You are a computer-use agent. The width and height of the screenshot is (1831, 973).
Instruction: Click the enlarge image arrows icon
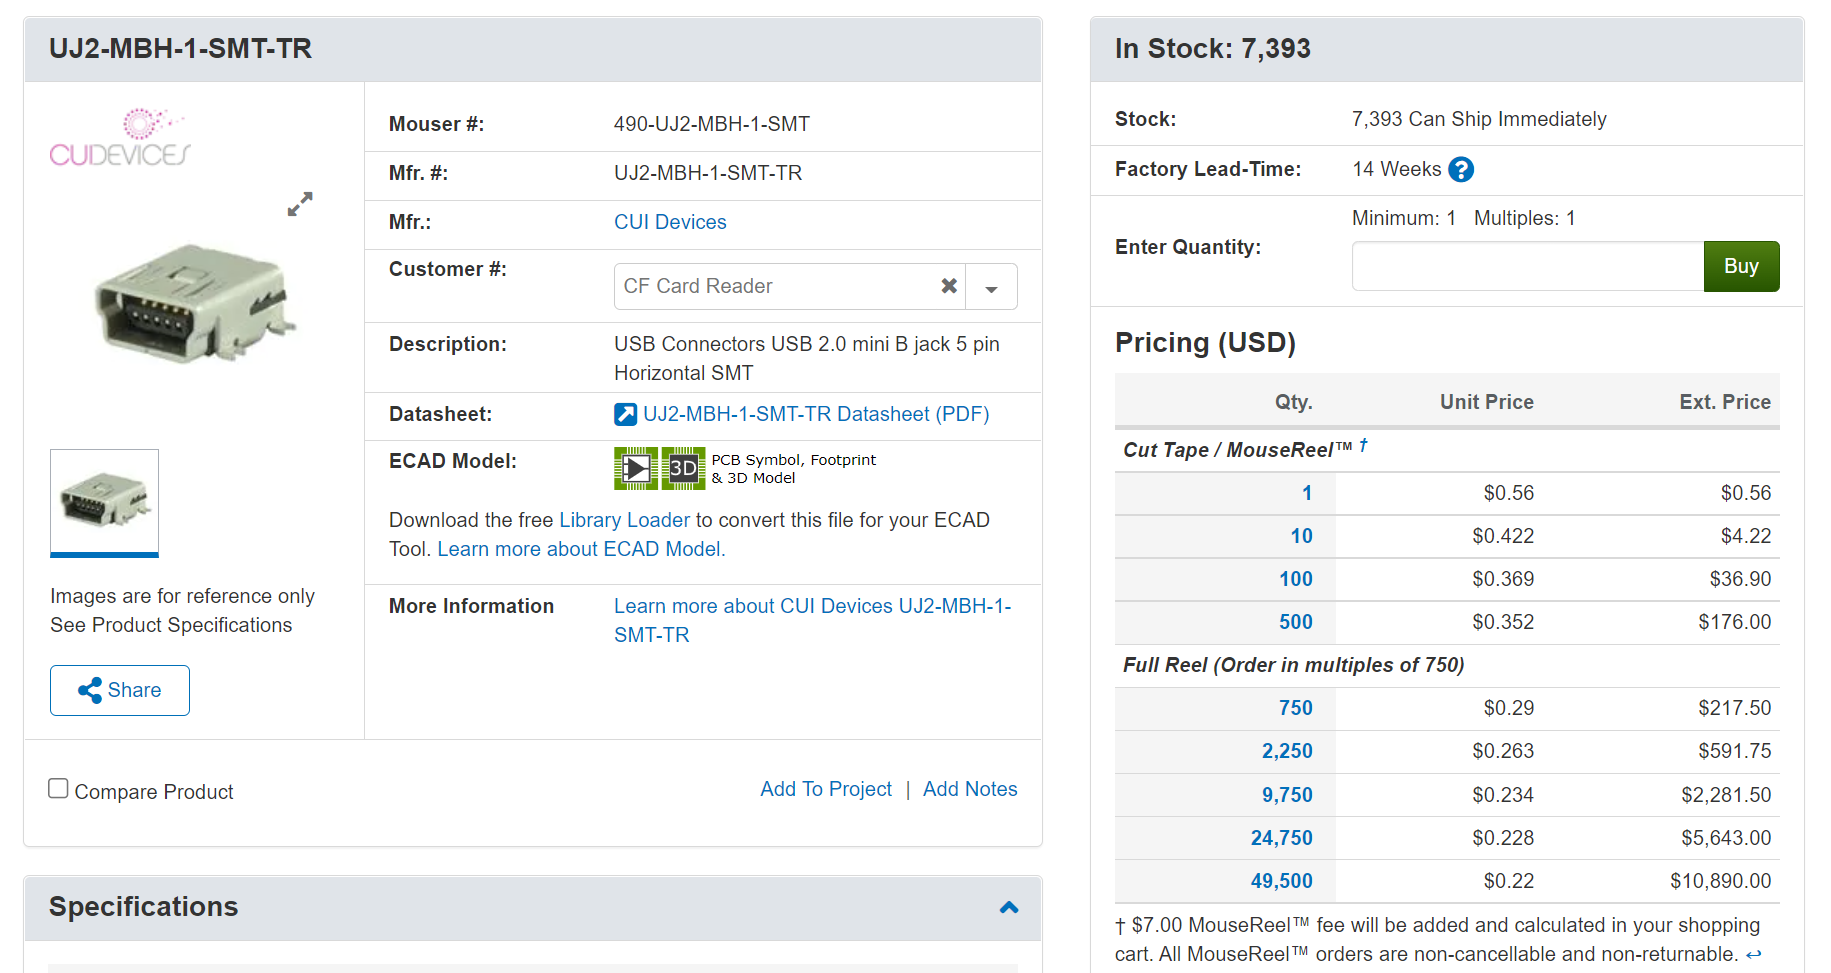point(300,204)
